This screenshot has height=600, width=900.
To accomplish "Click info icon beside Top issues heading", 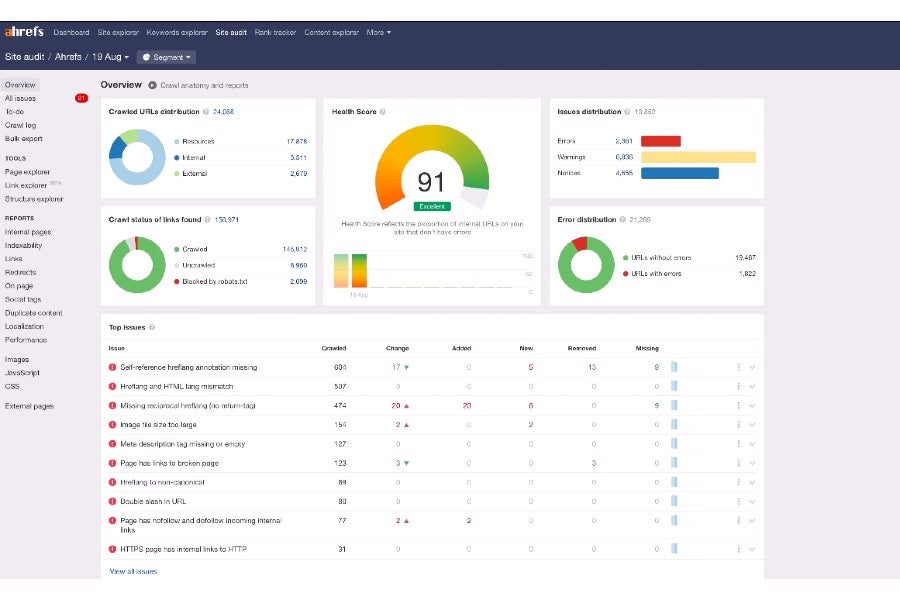I will [x=152, y=327].
